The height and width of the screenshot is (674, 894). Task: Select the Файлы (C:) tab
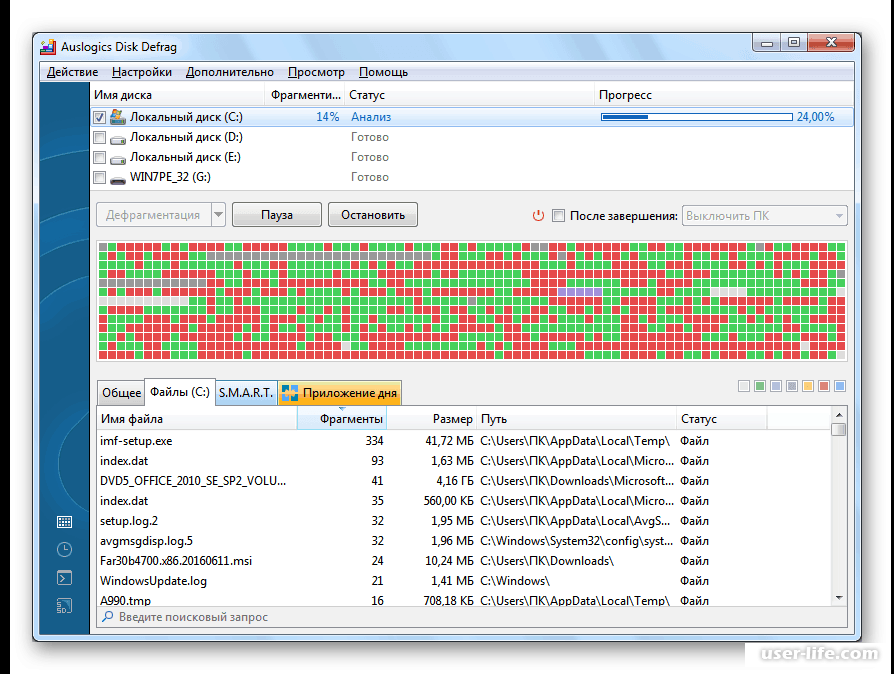tap(180, 392)
